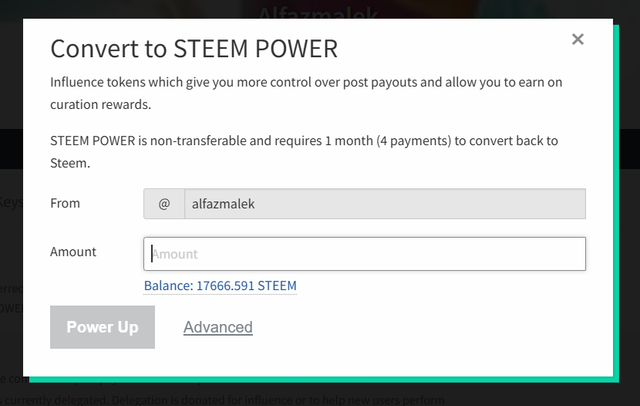Click the dimmed overlay right of the dialog
The image size is (640, 406).
pyautogui.click(x=627, y=250)
